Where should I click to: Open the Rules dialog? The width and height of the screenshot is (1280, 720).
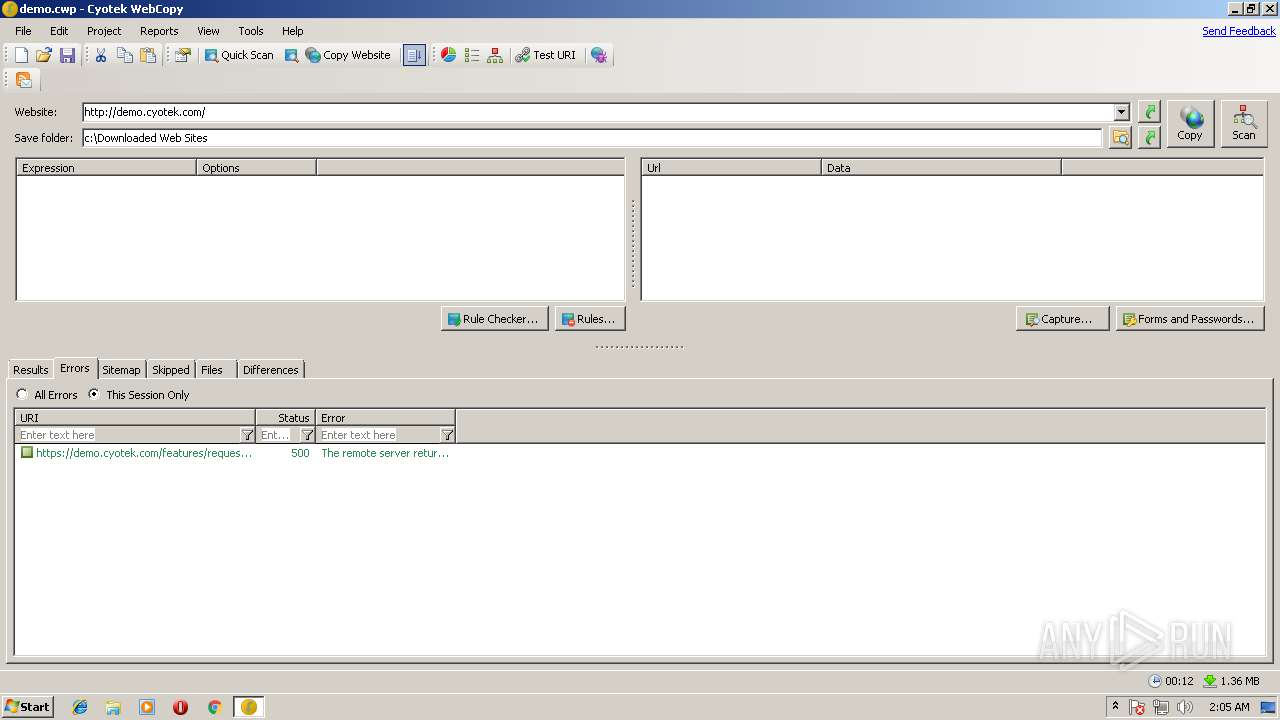(590, 319)
